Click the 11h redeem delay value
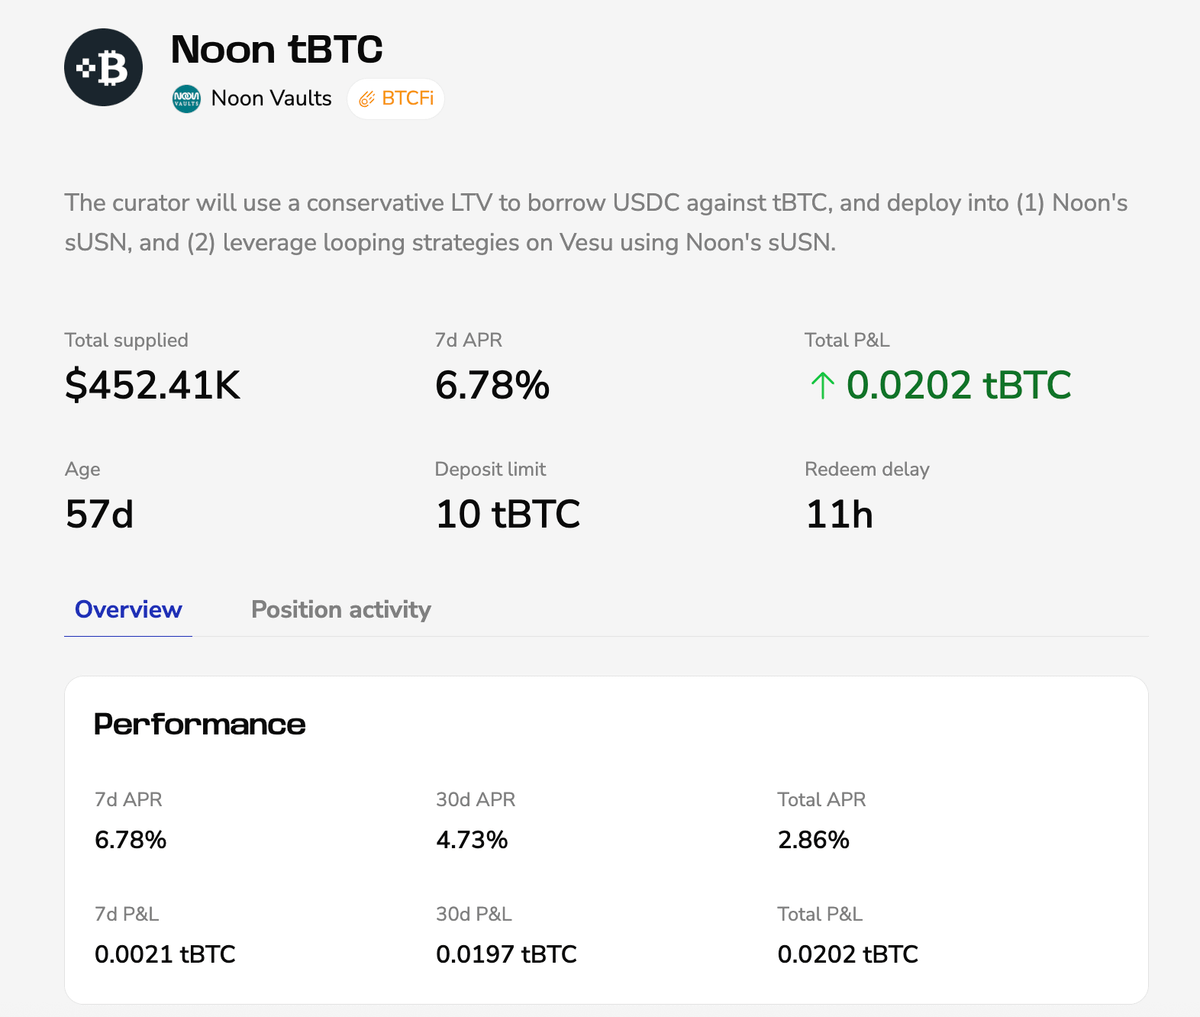This screenshot has height=1017, width=1200. [x=839, y=514]
